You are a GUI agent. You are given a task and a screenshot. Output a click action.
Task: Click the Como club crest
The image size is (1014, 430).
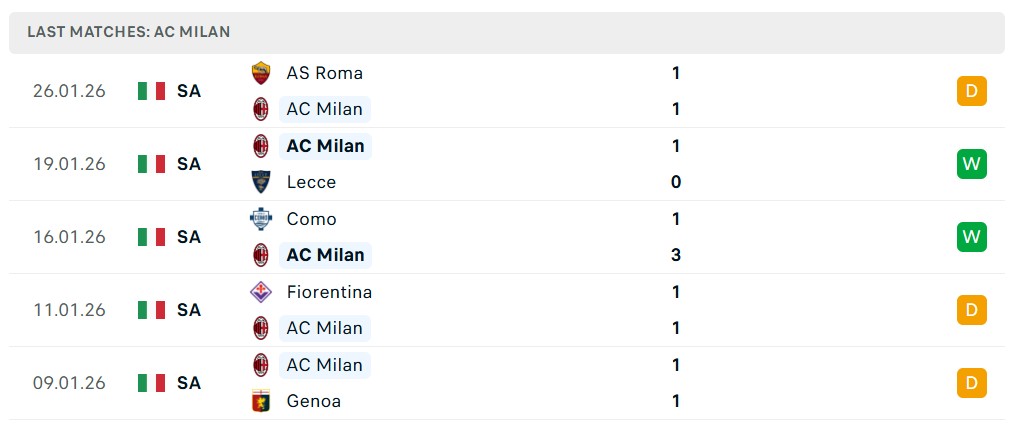click(x=261, y=219)
